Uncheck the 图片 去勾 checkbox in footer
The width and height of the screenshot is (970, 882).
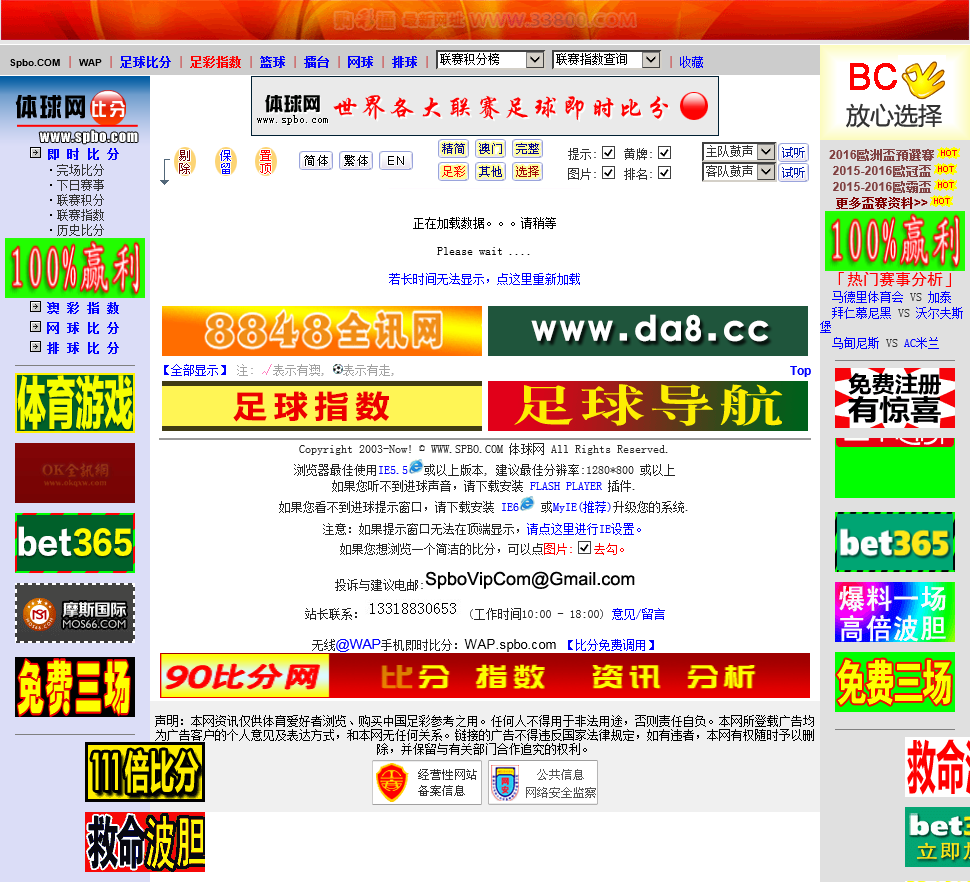click(x=584, y=547)
